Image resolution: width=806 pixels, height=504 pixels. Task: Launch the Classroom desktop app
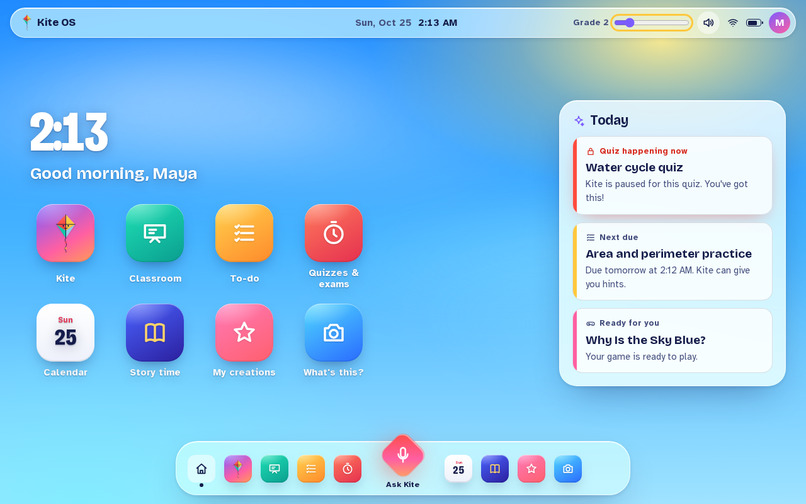tap(155, 233)
